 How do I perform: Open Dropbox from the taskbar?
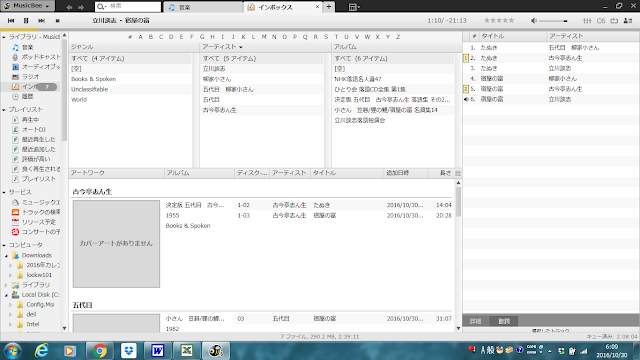[x=129, y=351]
